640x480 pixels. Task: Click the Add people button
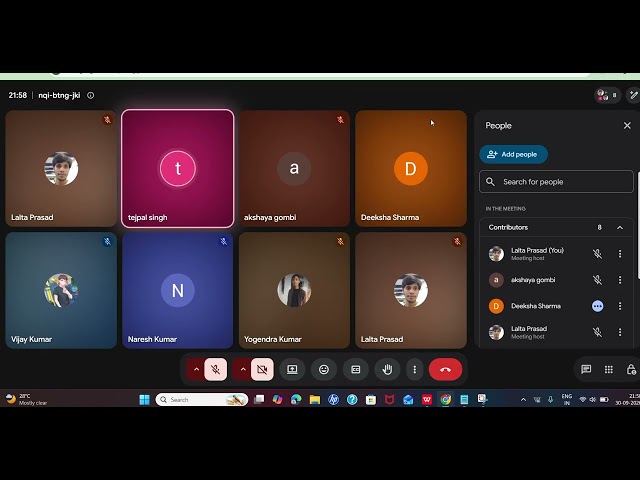(513, 154)
